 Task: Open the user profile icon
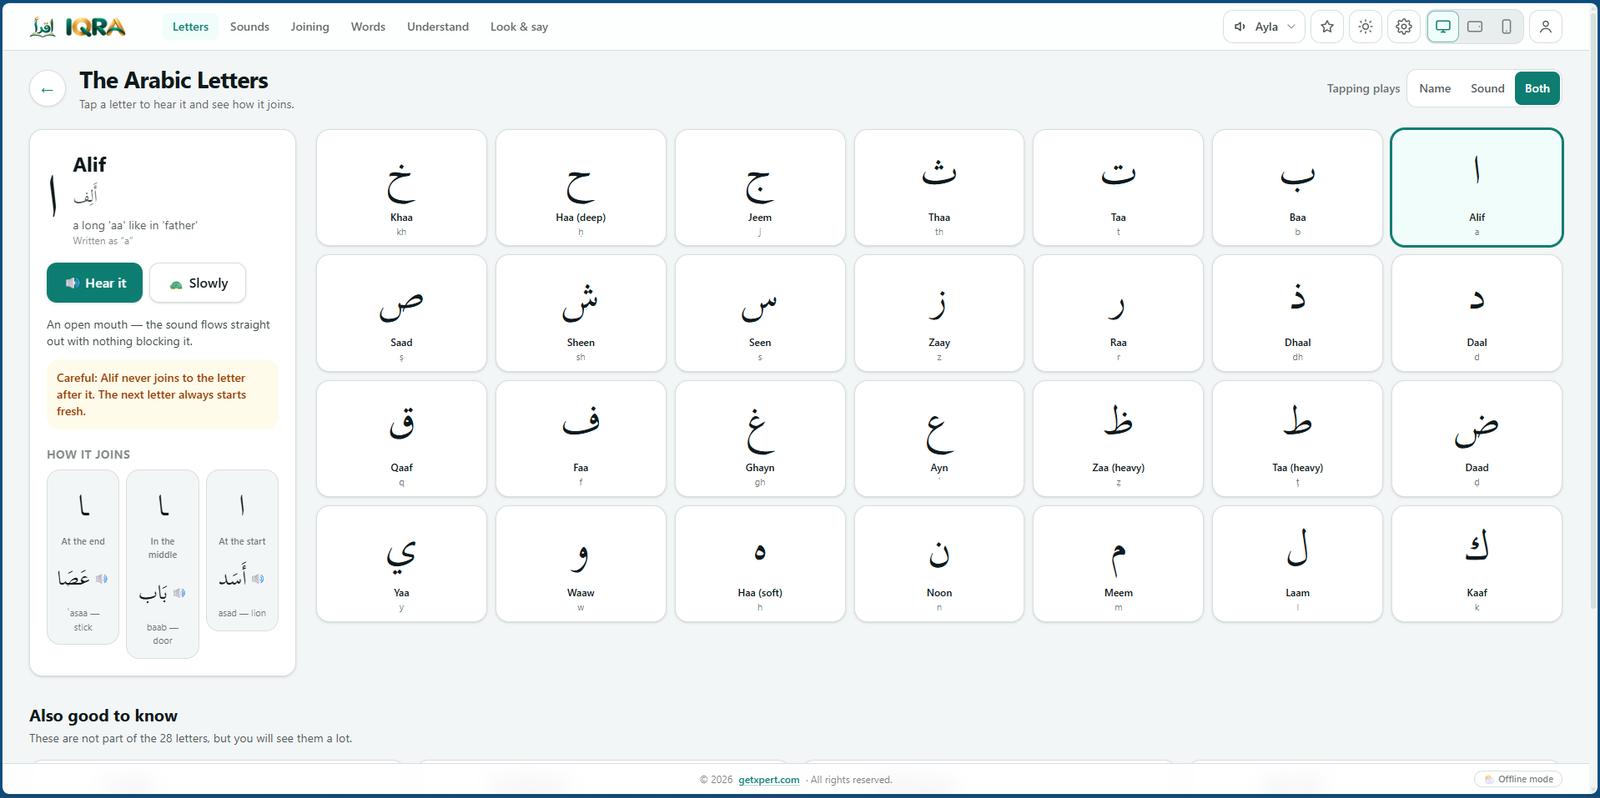pos(1545,27)
